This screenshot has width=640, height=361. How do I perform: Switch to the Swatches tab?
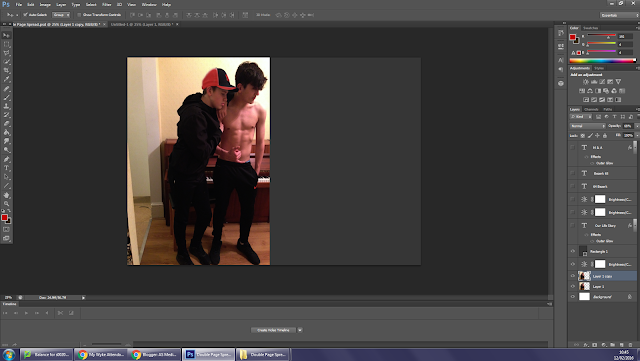click(591, 28)
